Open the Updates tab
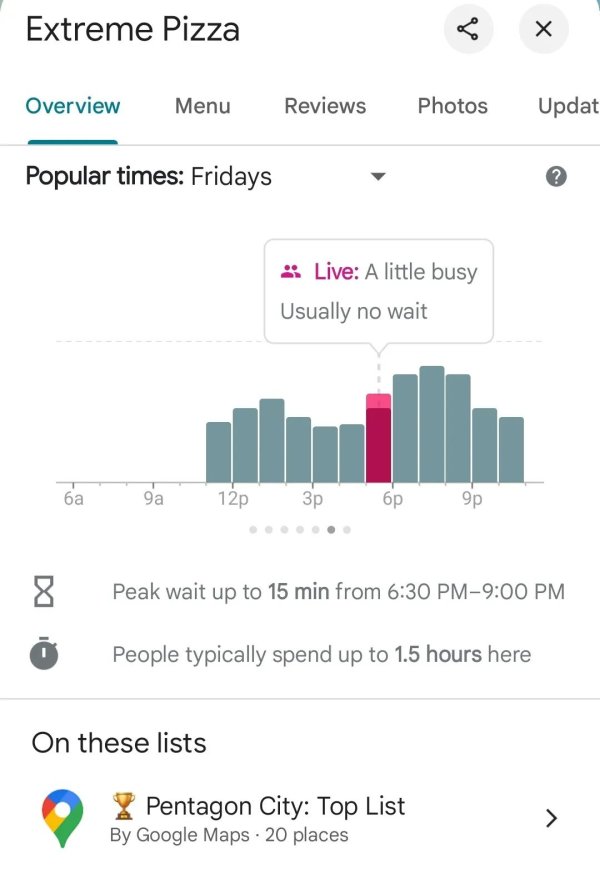Image resolution: width=600 pixels, height=879 pixels. (x=567, y=106)
